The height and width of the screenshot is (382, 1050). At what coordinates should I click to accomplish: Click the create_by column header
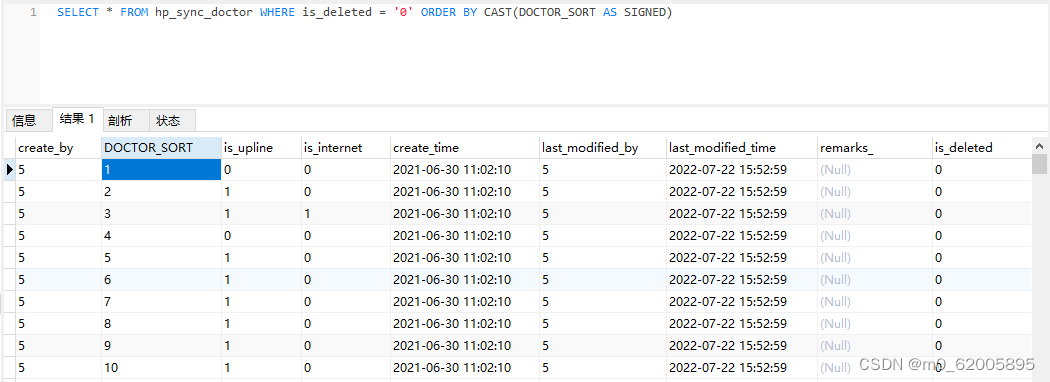pos(58,147)
